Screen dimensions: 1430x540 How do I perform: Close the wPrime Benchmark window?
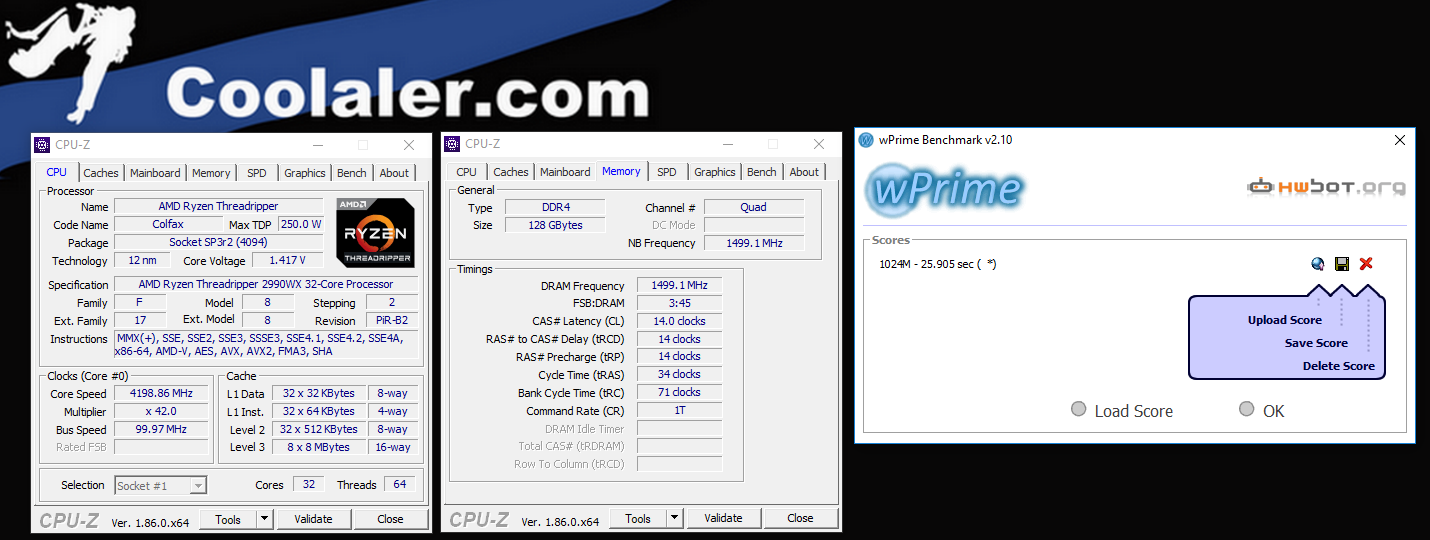[x=1400, y=140]
